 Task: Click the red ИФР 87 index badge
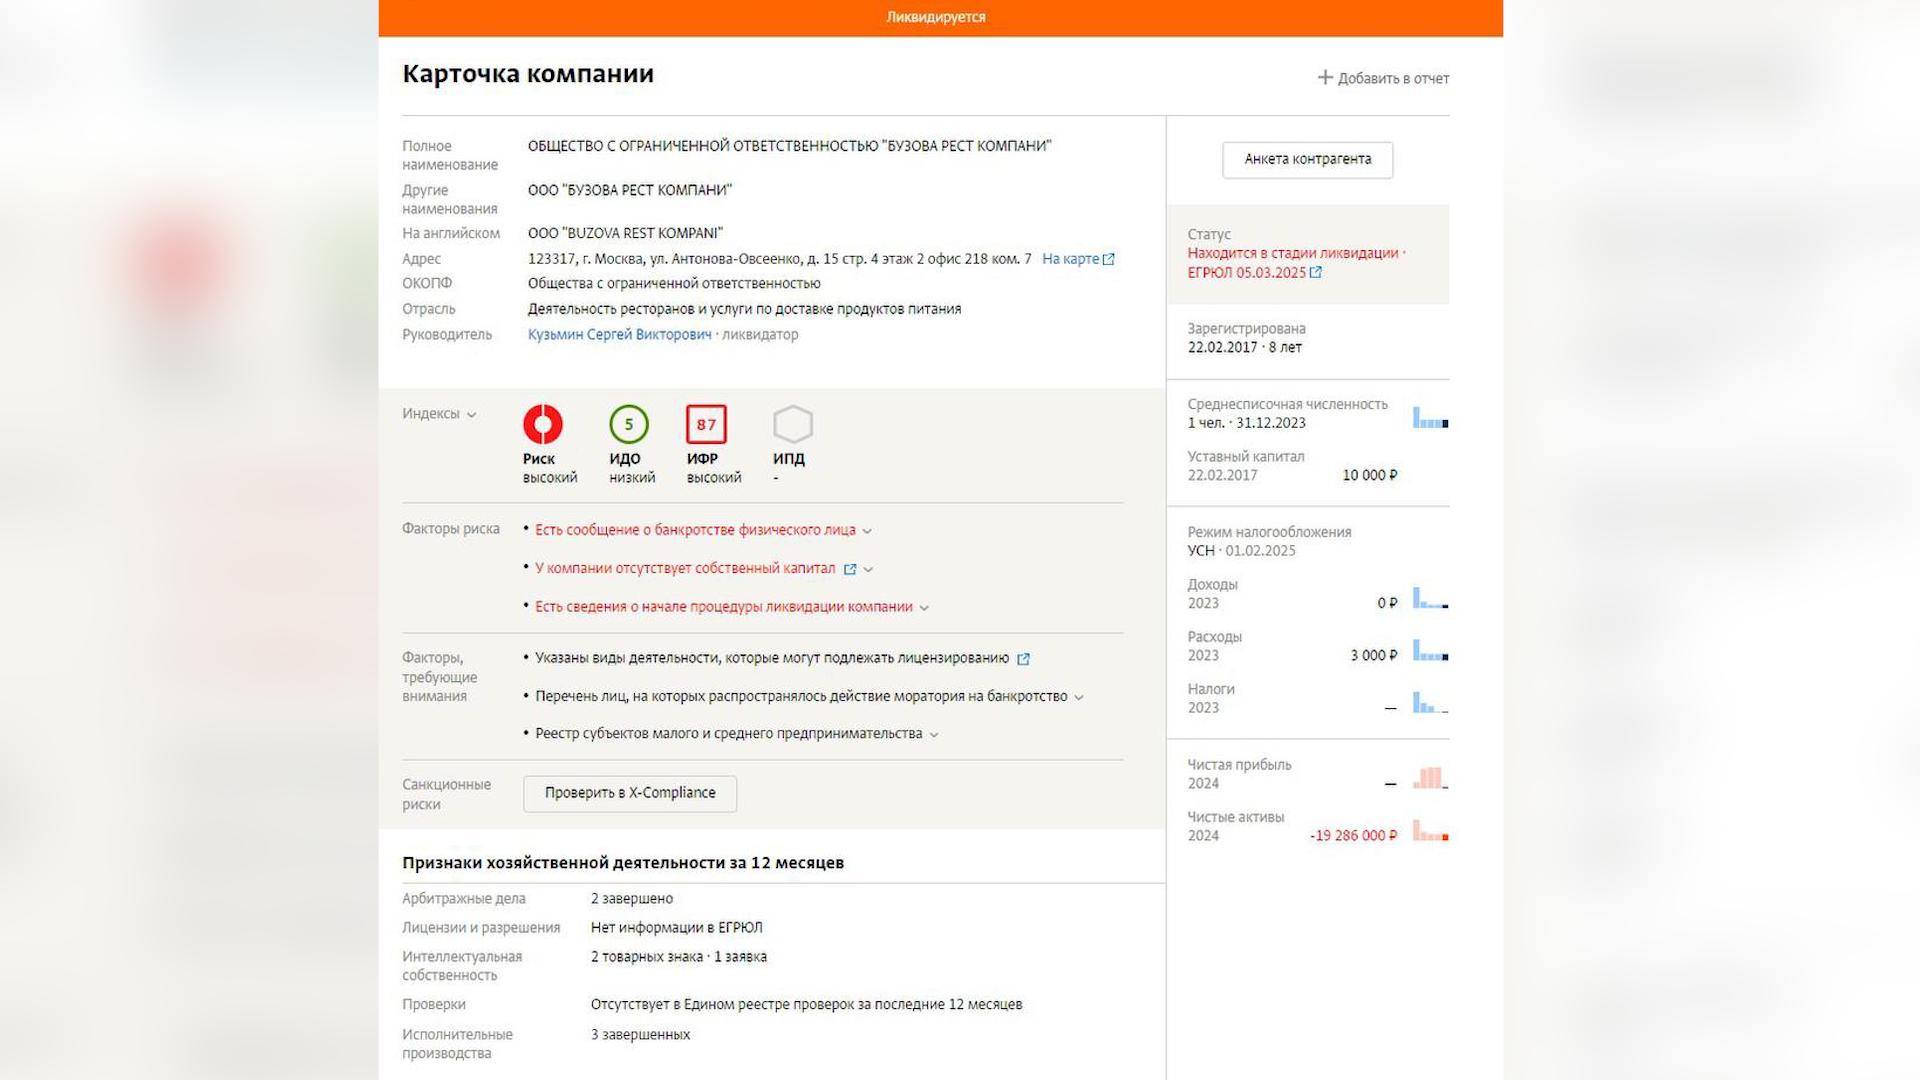tap(706, 424)
